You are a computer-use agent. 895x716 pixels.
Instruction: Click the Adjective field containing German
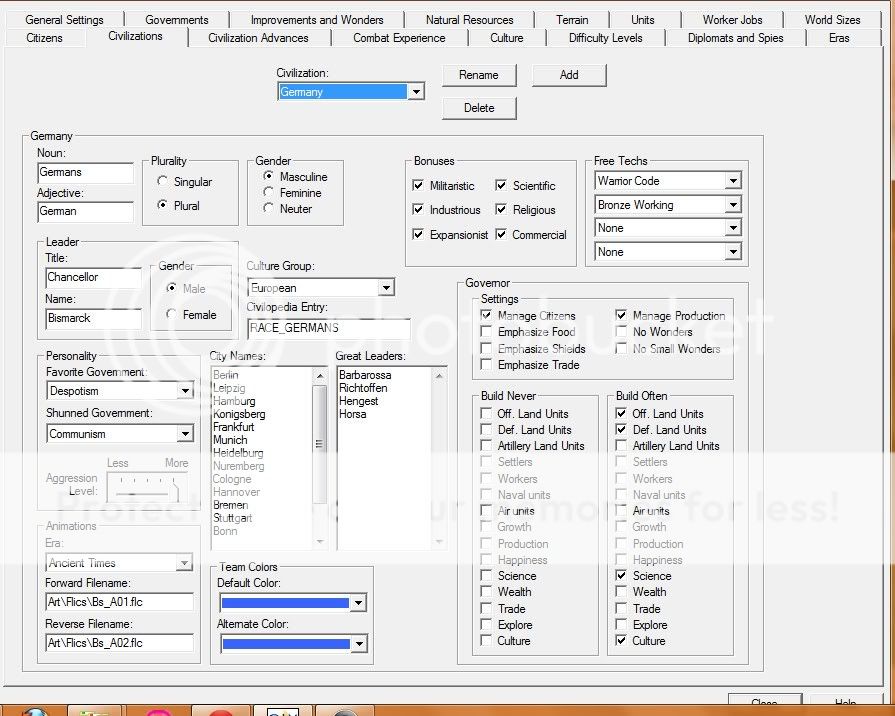85,211
